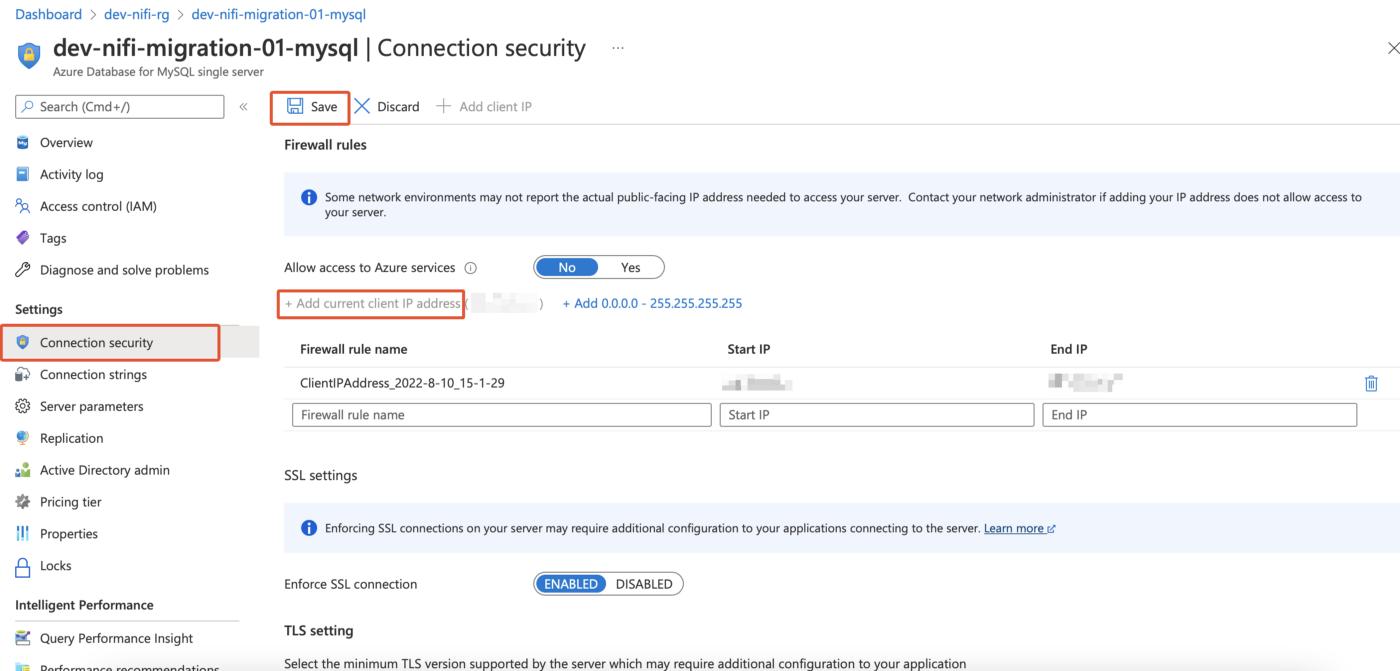Click the Tags icon in sidebar
Viewport: 1400px width, 671px height.
point(23,238)
